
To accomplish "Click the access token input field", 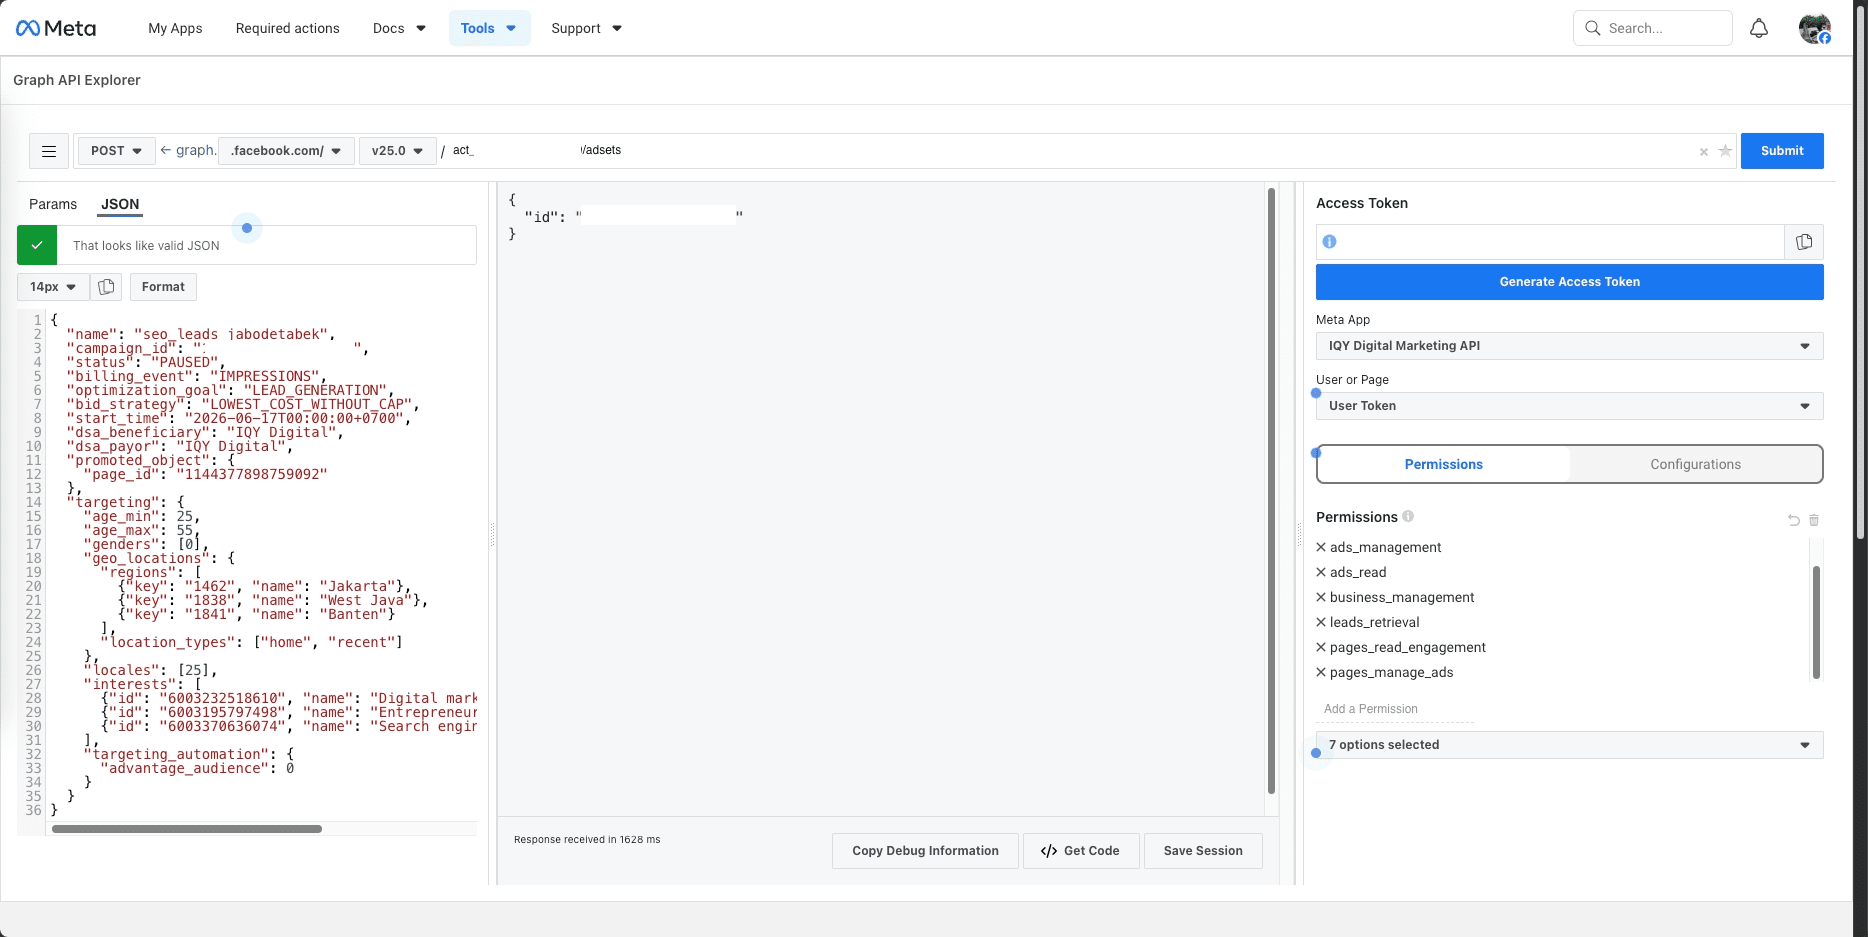I will tap(1550, 242).
